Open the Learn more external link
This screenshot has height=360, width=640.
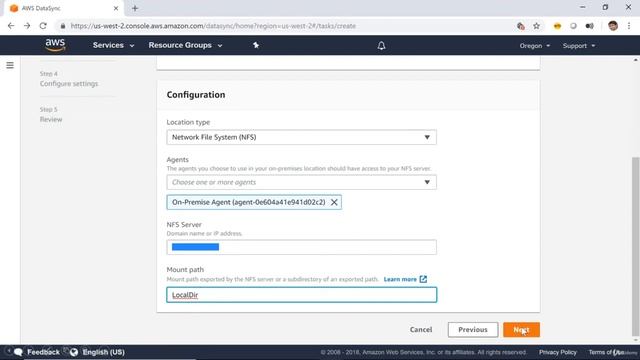pyautogui.click(x=405, y=279)
